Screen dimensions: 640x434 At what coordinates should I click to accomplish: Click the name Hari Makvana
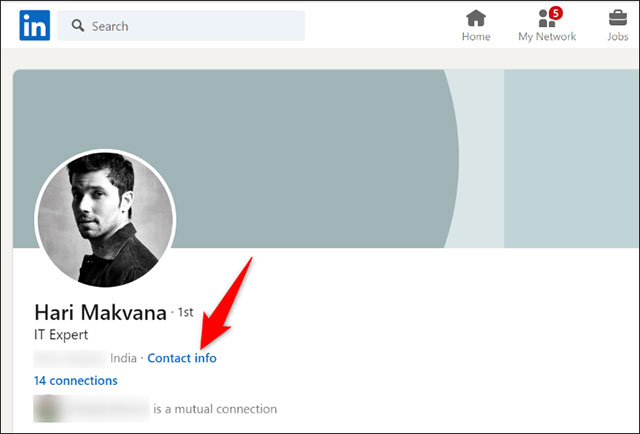point(100,312)
